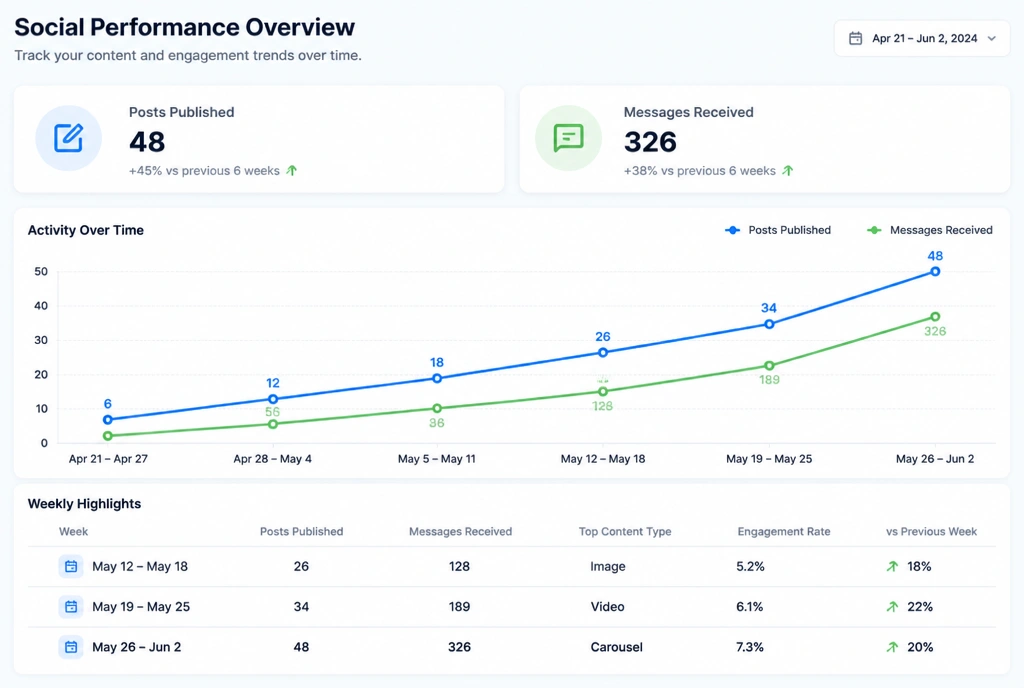This screenshot has width=1024, height=688.
Task: Sort by the Engagement Rate column header
Action: (784, 531)
